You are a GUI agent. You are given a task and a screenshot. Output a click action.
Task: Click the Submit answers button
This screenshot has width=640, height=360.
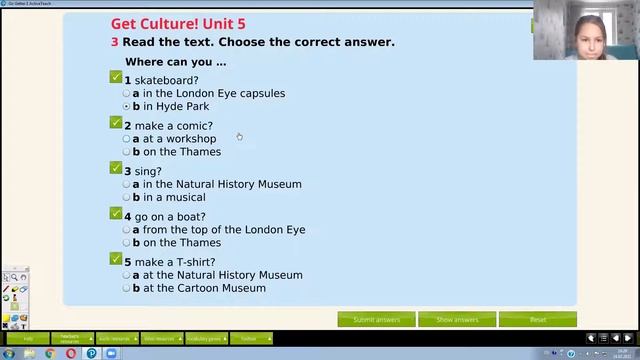pyautogui.click(x=376, y=320)
